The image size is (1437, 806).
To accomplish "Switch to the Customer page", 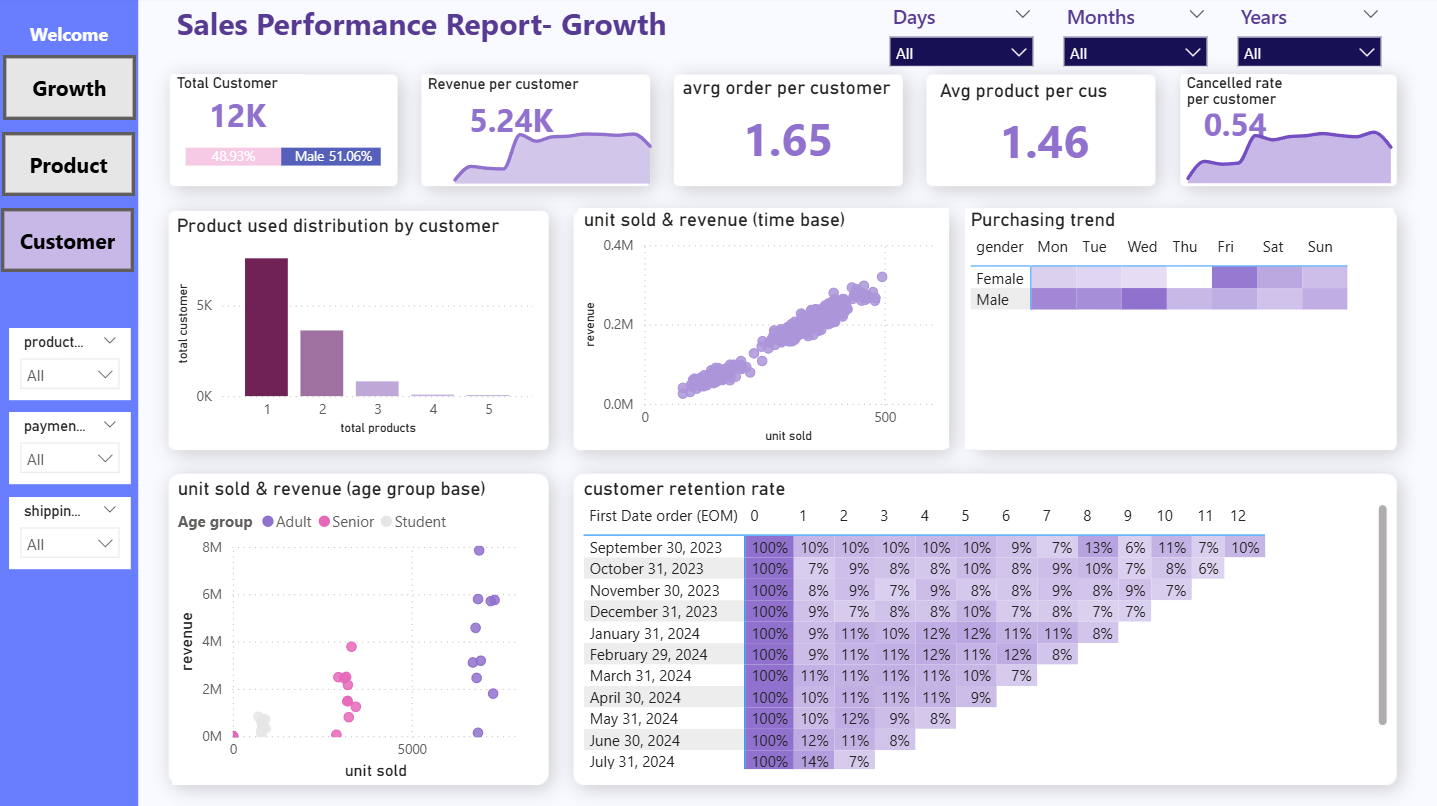I will (x=67, y=241).
